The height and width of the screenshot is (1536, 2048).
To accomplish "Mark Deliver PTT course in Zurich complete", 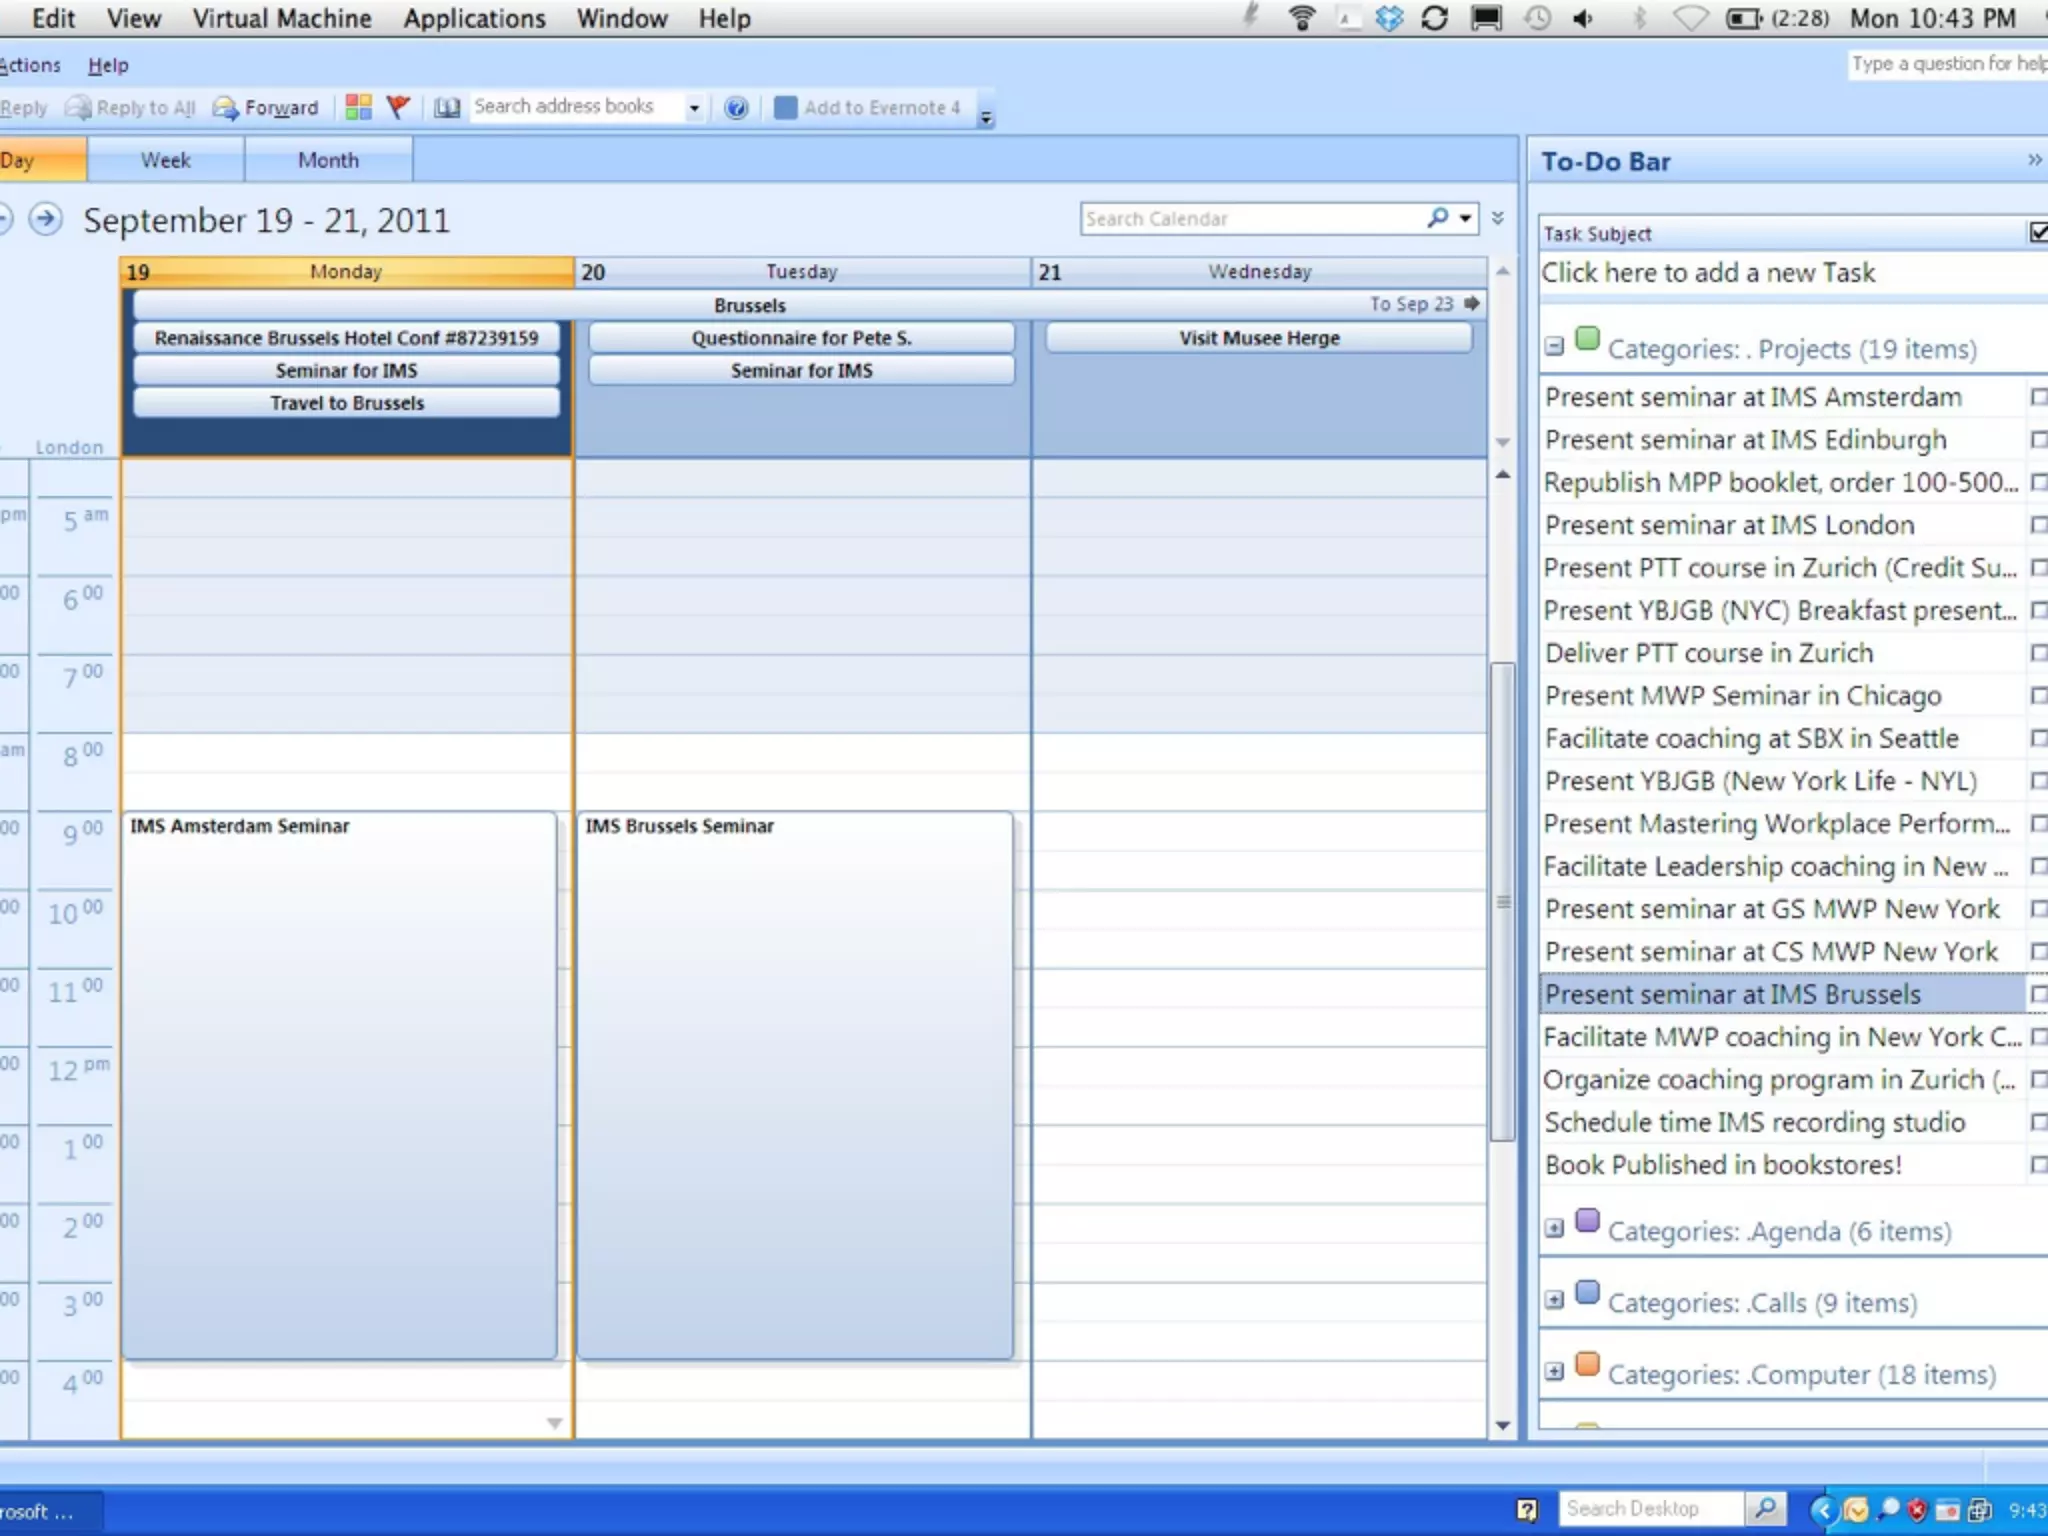I will point(2038,653).
